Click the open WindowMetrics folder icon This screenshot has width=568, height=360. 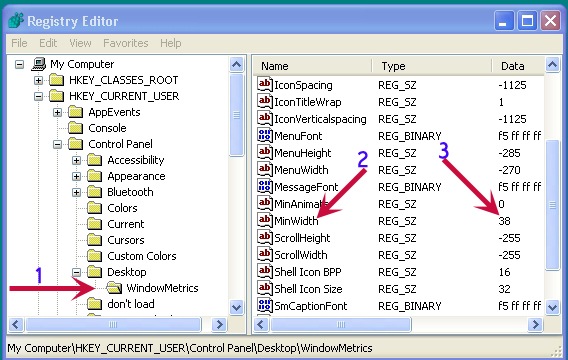point(114,288)
